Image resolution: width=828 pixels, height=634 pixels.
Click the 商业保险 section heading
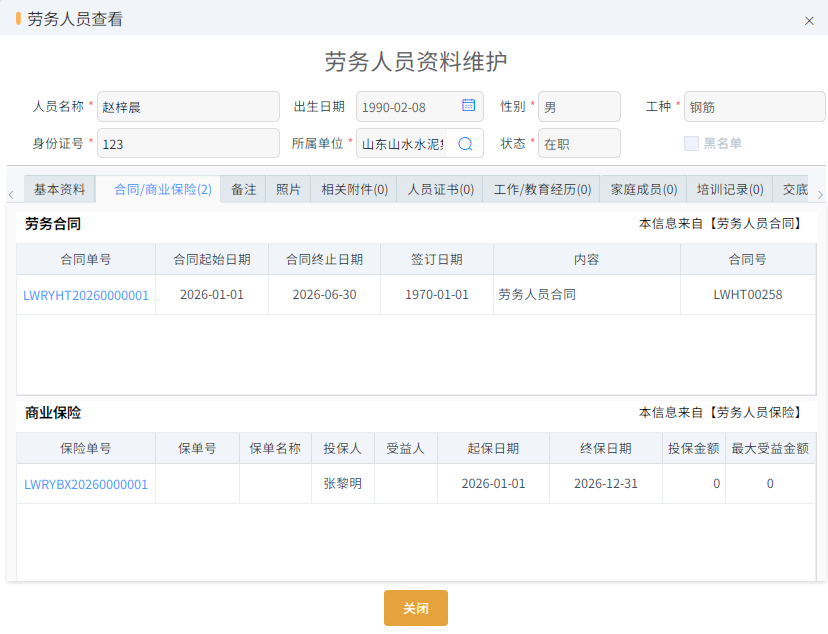click(53, 413)
